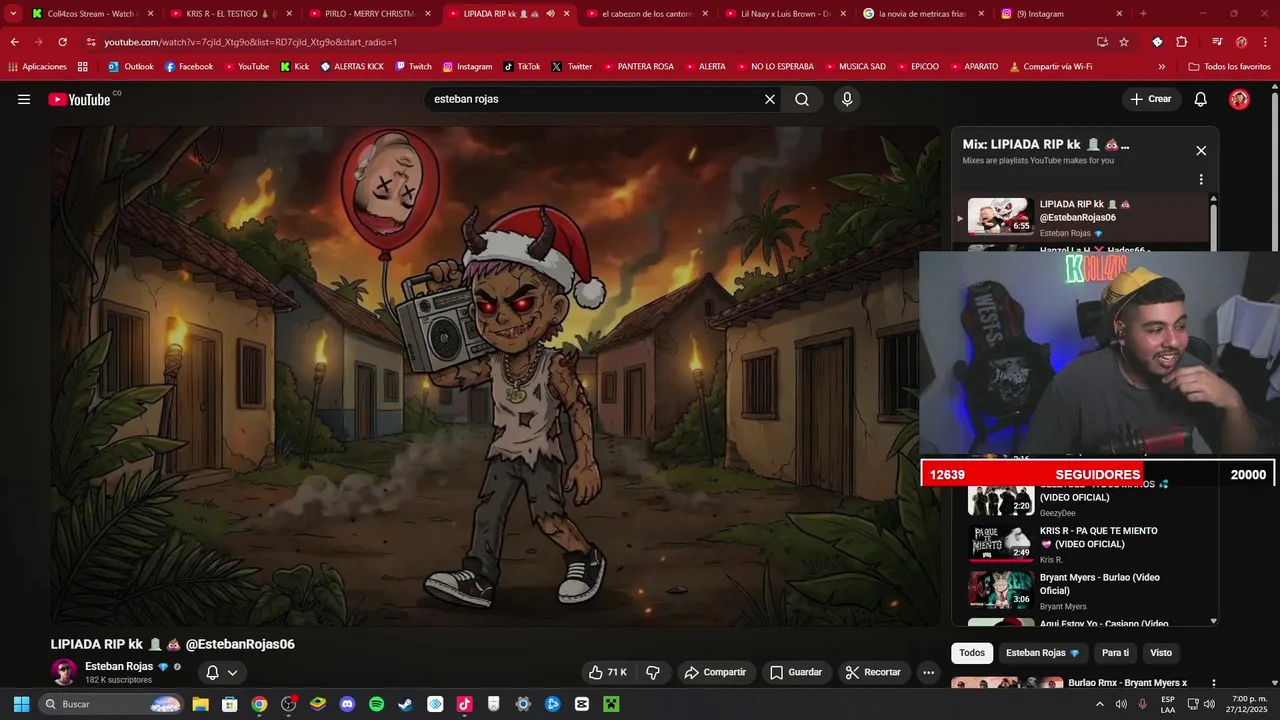Open Esteban Rojas channel avatar
This screenshot has height=720, width=1280.
tap(64, 672)
